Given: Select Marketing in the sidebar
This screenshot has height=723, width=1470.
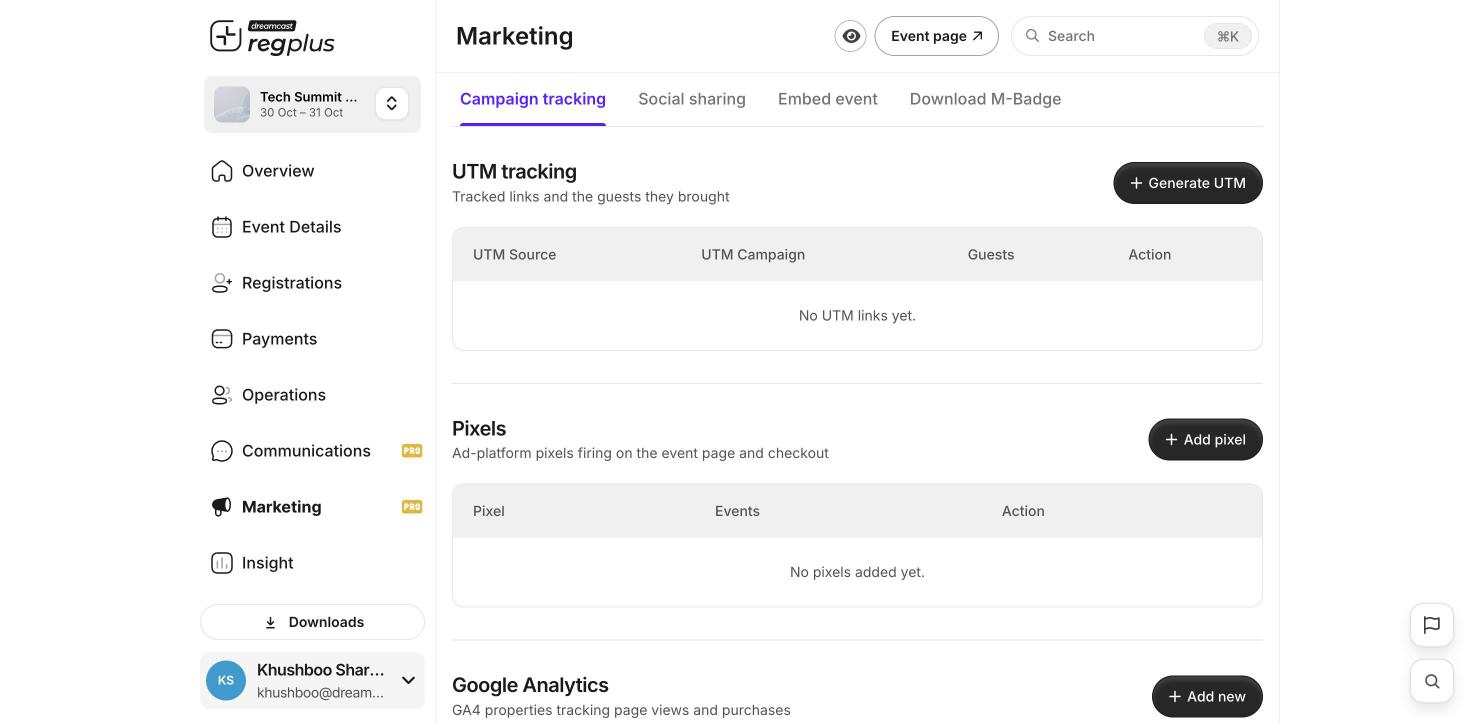Looking at the screenshot, I should [312, 507].
